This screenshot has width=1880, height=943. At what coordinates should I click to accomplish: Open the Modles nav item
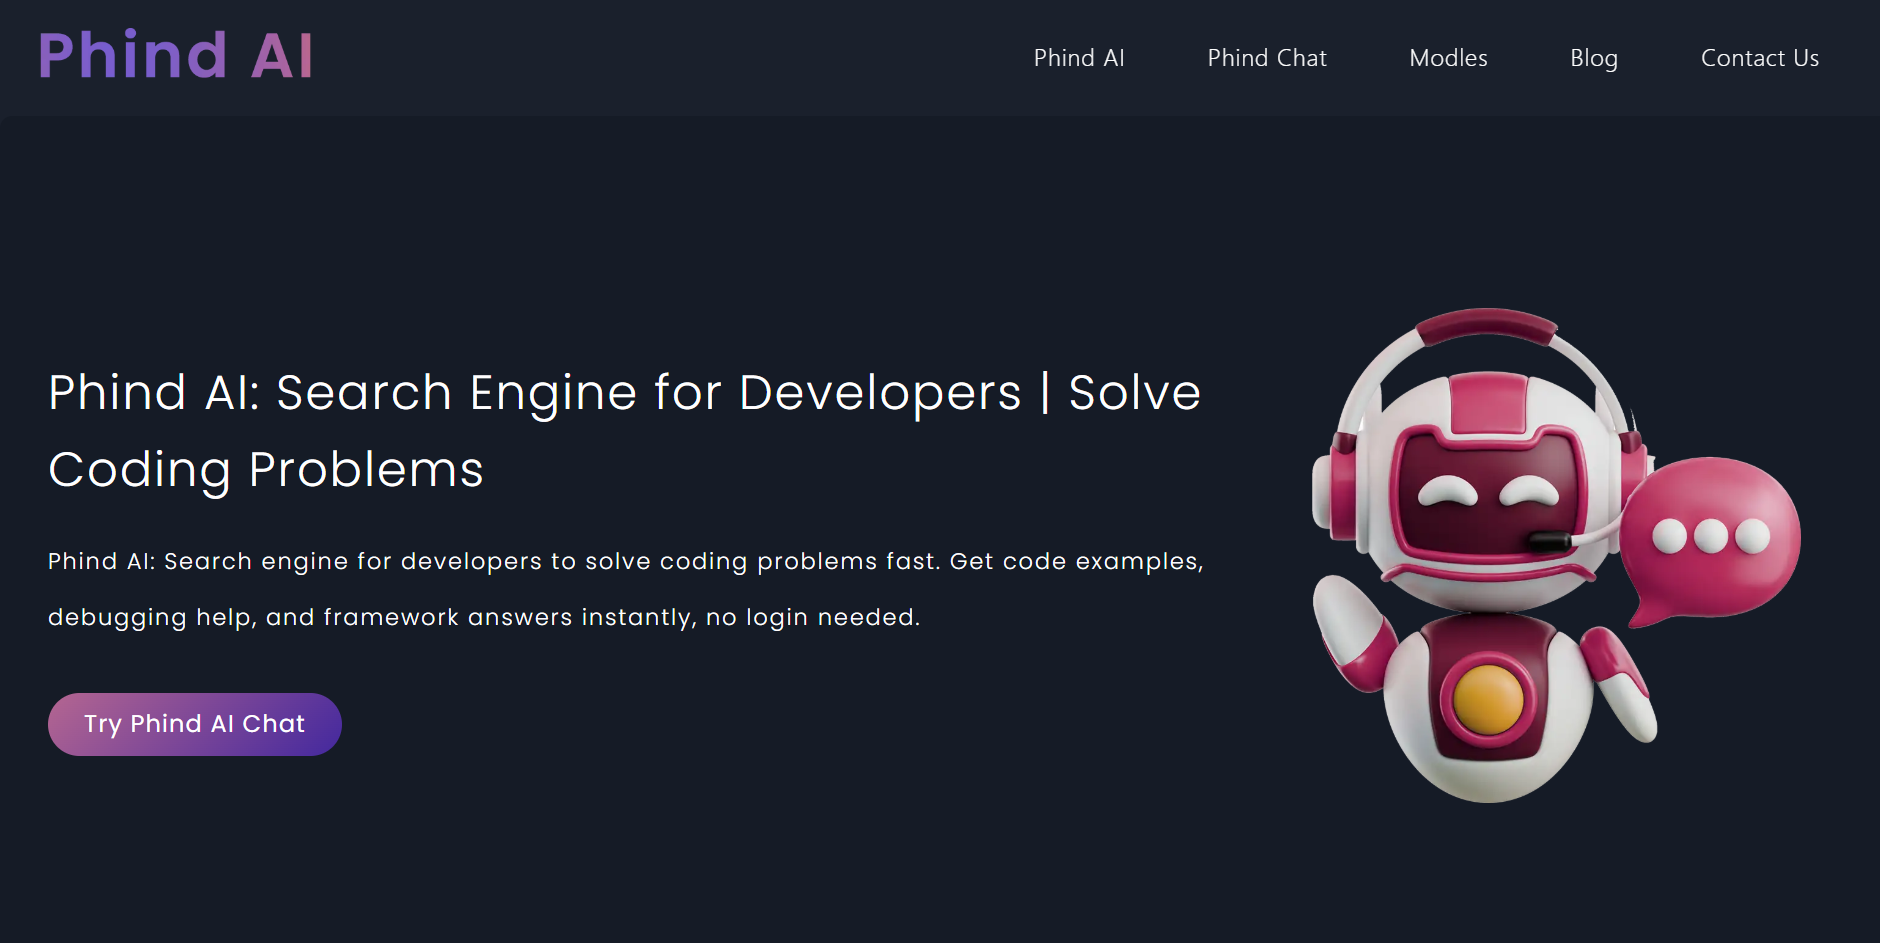tap(1448, 58)
